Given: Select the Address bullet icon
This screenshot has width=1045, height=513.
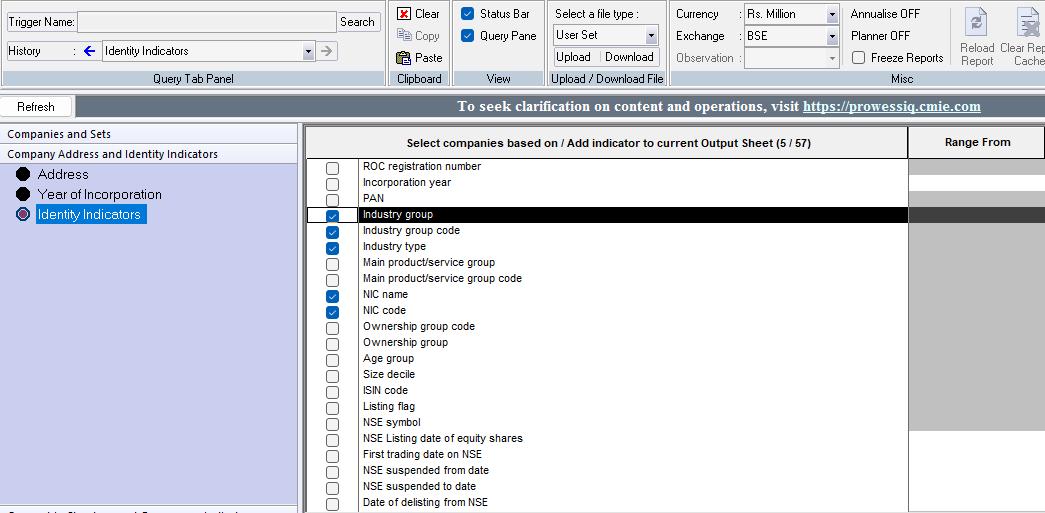Looking at the screenshot, I should click(23, 174).
